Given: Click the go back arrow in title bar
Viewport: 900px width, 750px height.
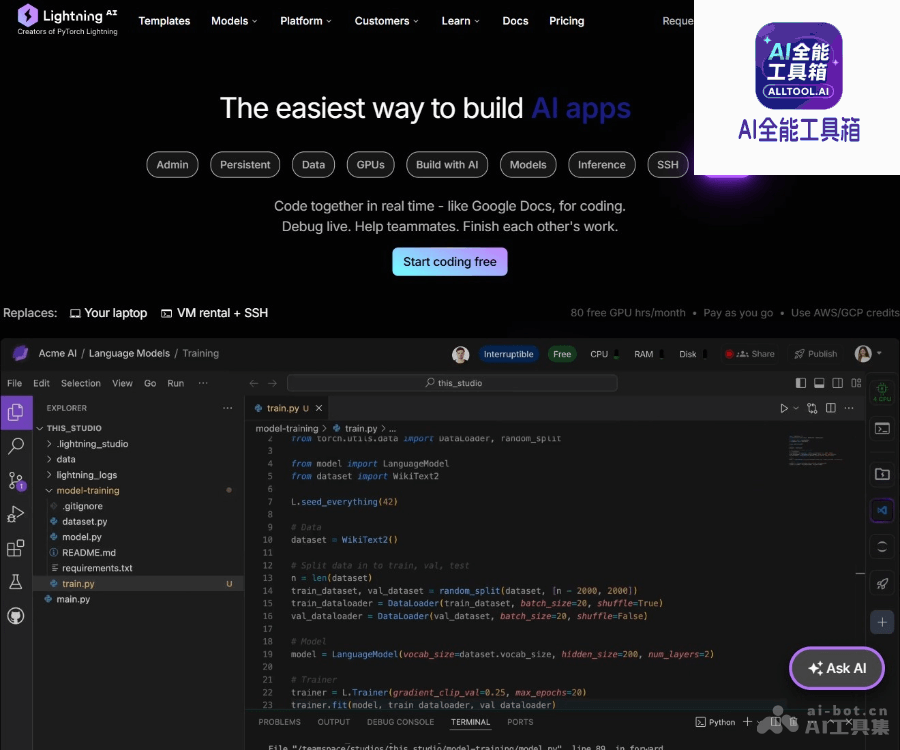Looking at the screenshot, I should point(254,383).
